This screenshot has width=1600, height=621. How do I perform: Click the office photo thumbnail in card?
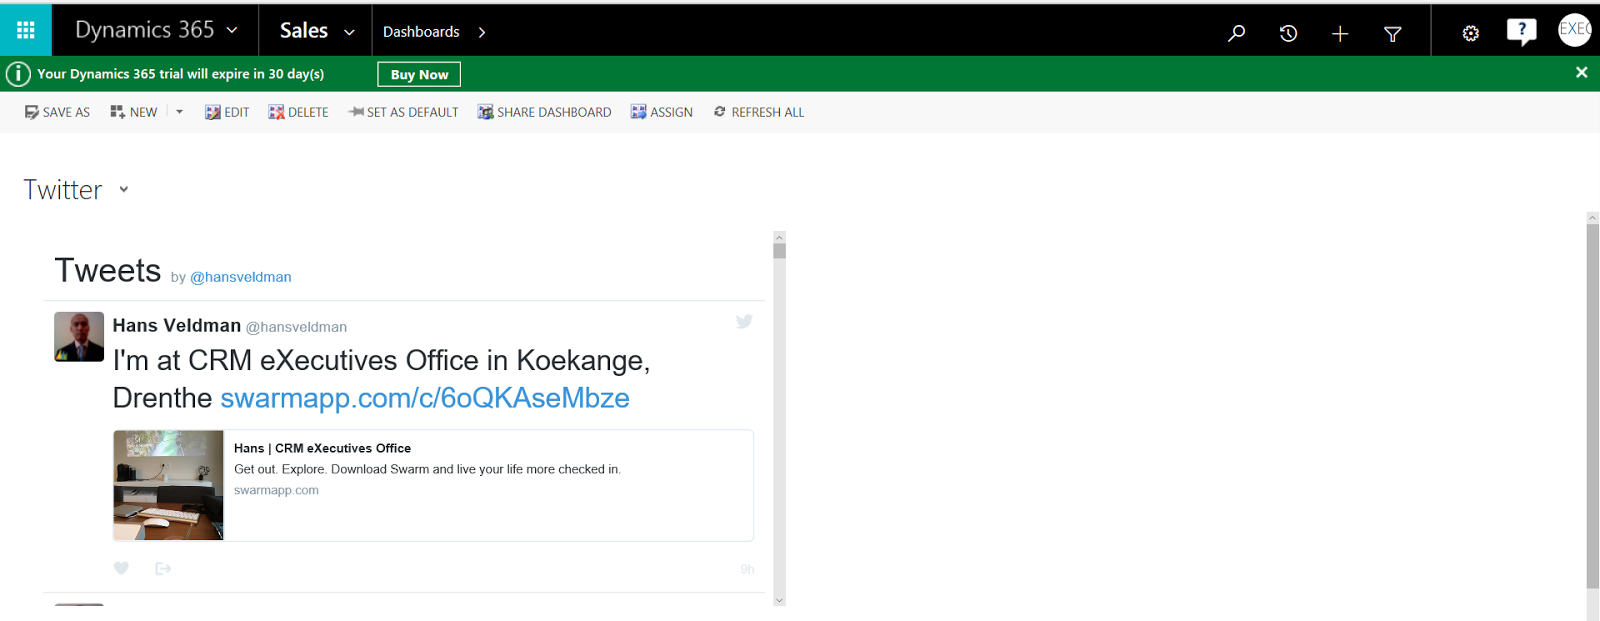point(169,485)
